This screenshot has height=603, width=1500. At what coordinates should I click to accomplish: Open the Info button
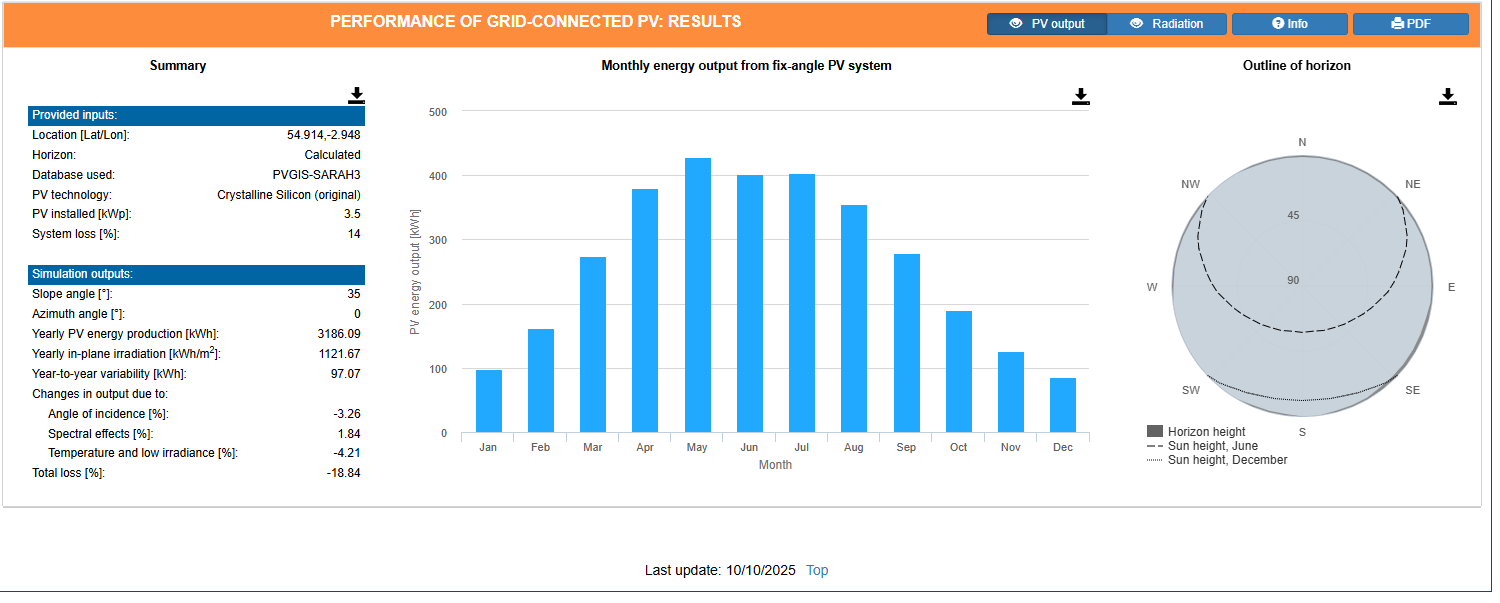(1289, 24)
